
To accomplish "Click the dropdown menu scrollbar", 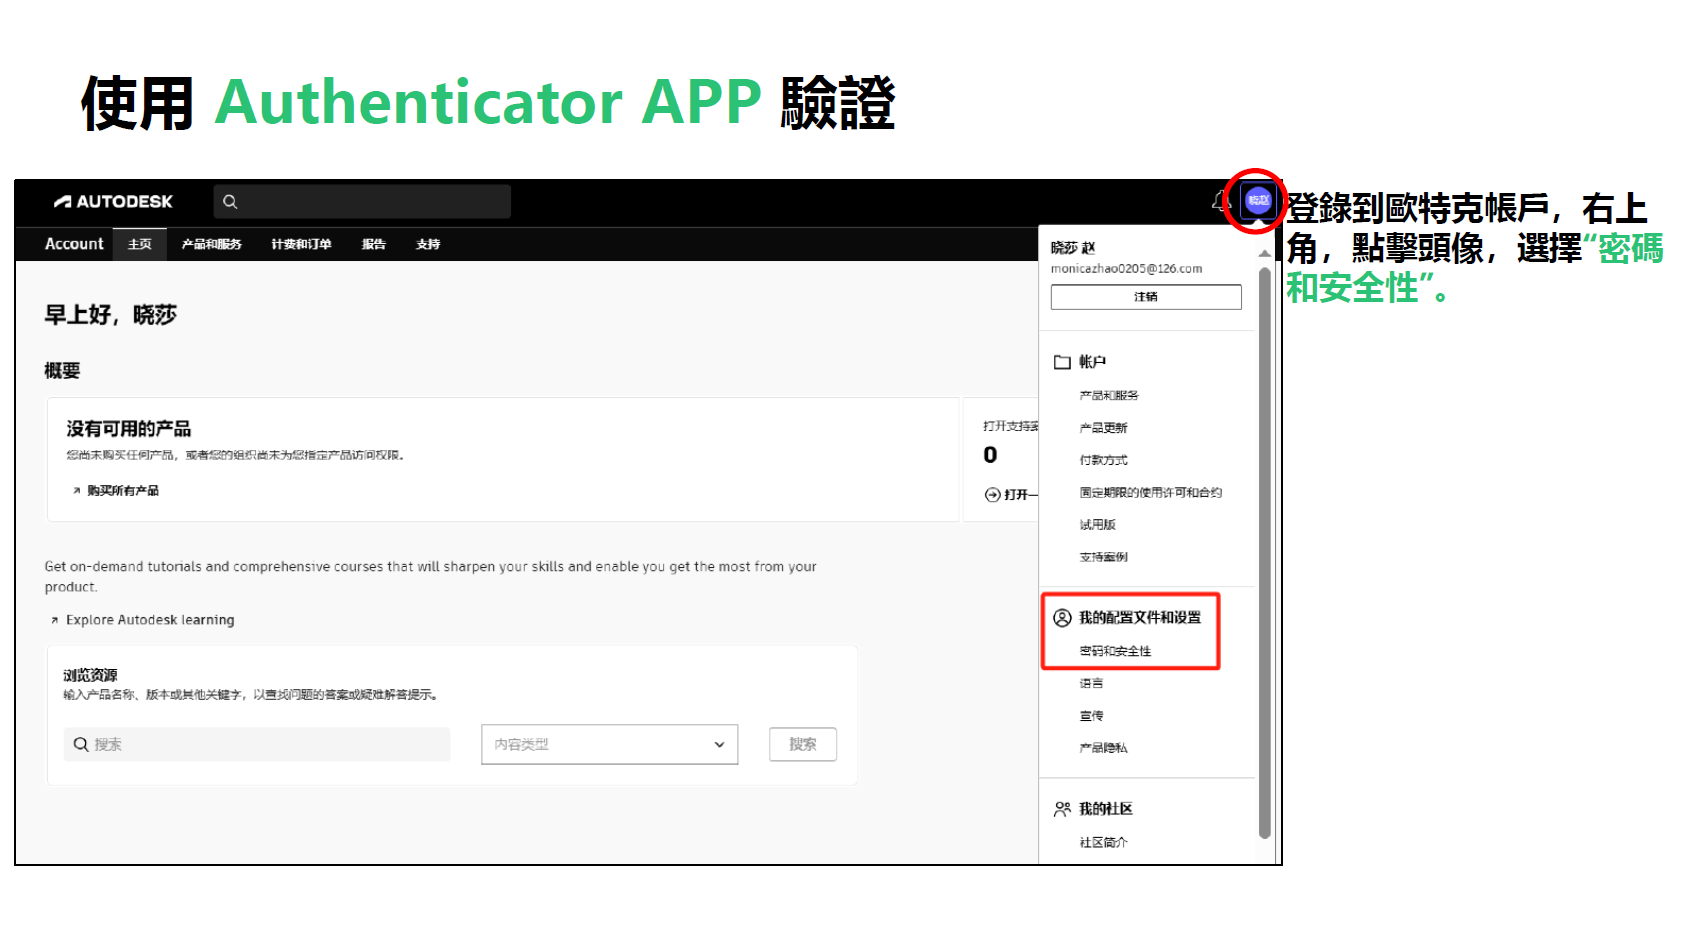I will 1265,553.
